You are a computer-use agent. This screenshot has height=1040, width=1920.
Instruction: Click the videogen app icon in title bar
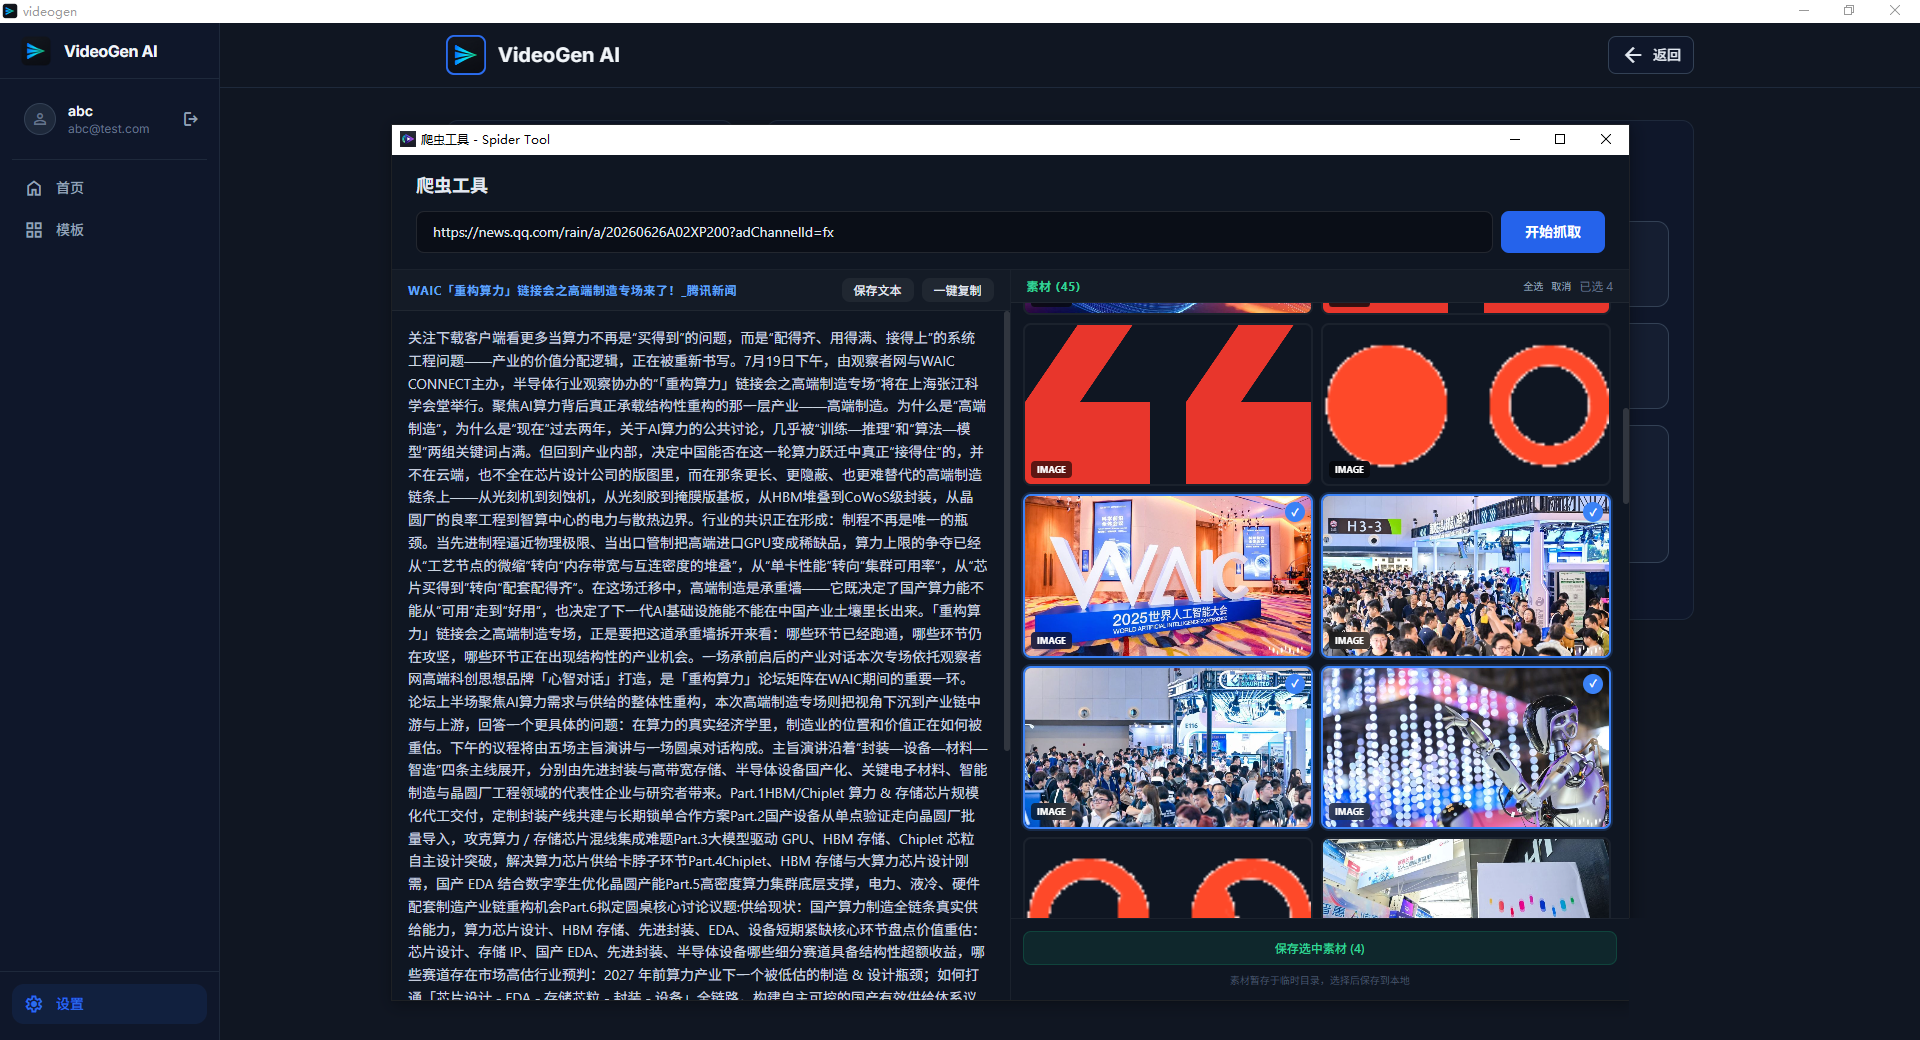(x=10, y=11)
